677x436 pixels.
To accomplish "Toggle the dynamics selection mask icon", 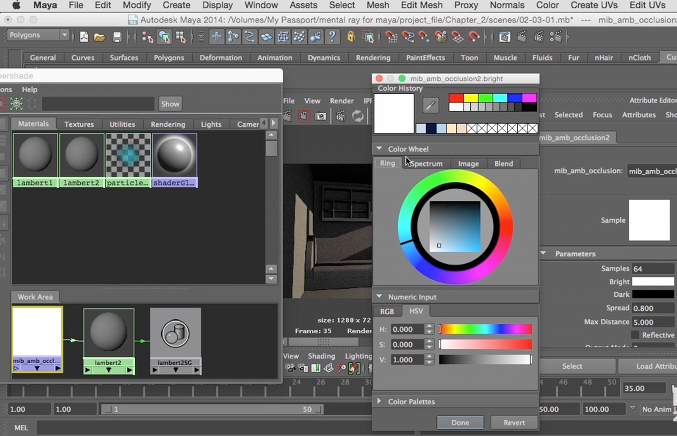I will coord(299,37).
